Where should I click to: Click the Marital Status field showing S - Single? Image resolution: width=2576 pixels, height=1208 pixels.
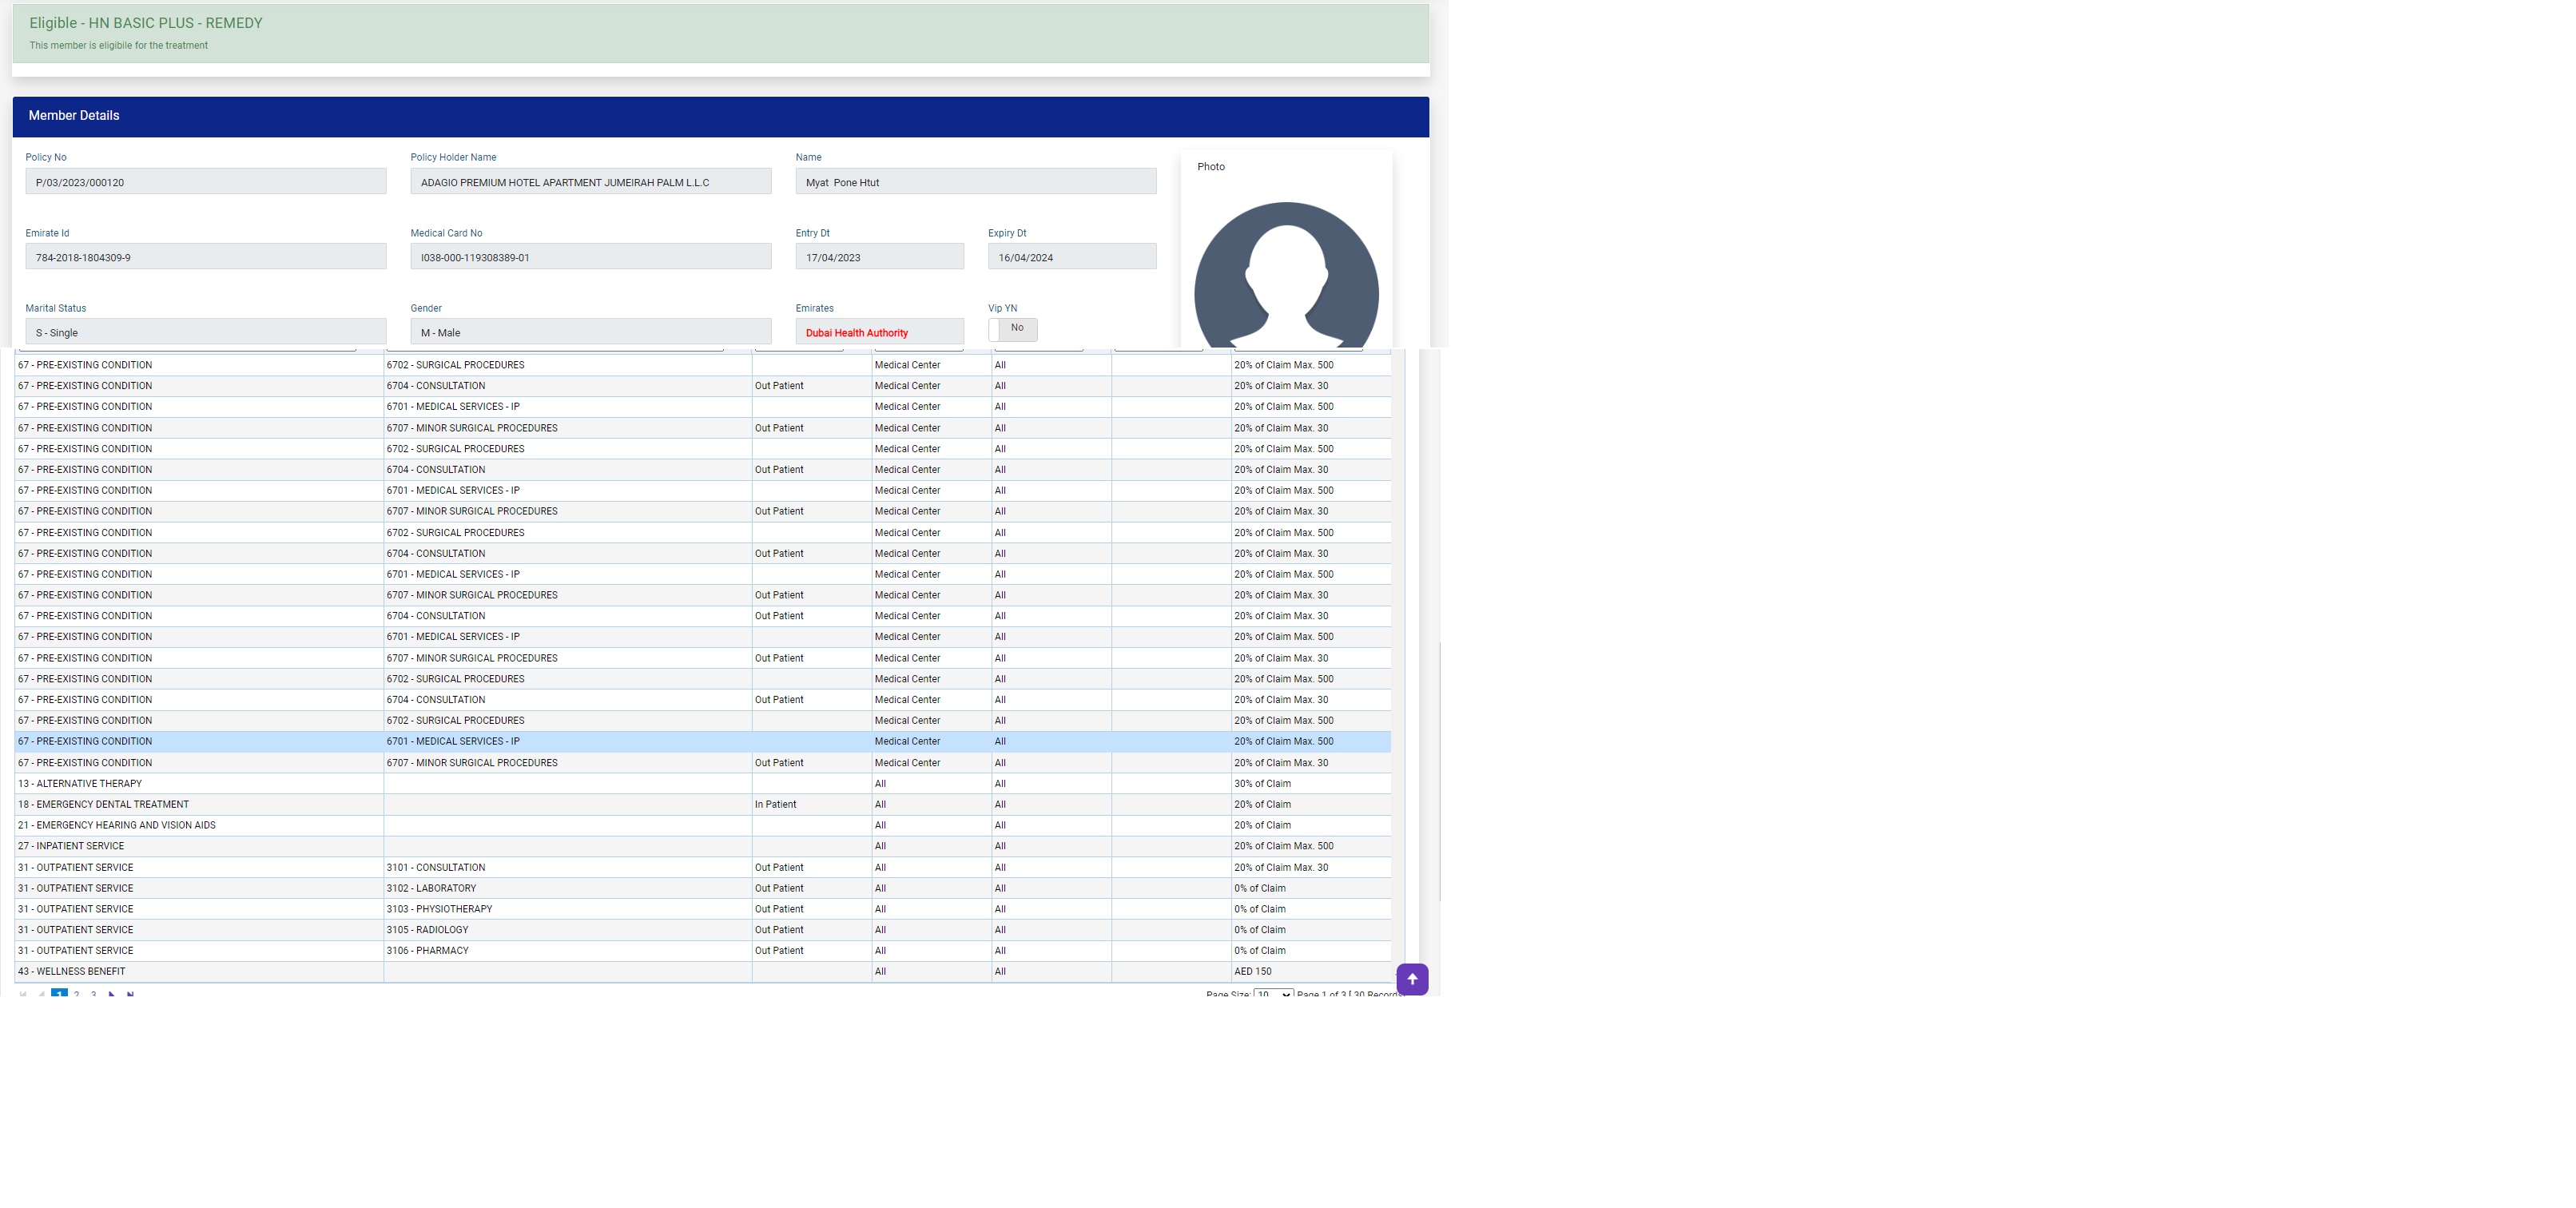click(205, 332)
